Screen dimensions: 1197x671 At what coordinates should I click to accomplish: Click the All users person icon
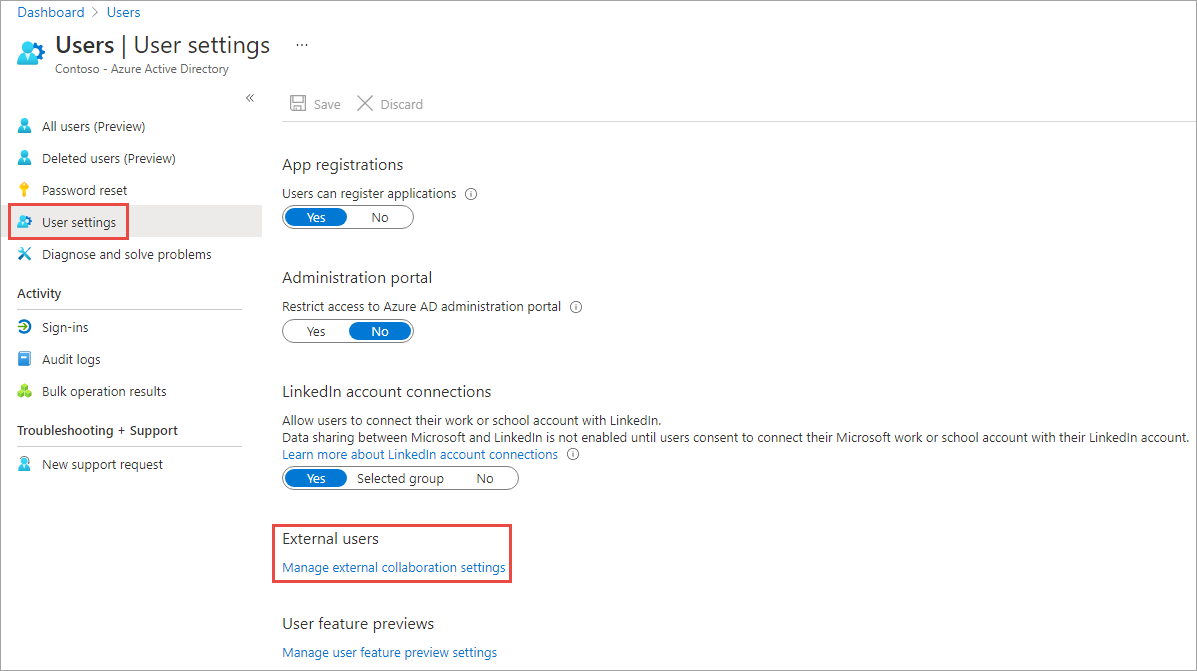24,126
